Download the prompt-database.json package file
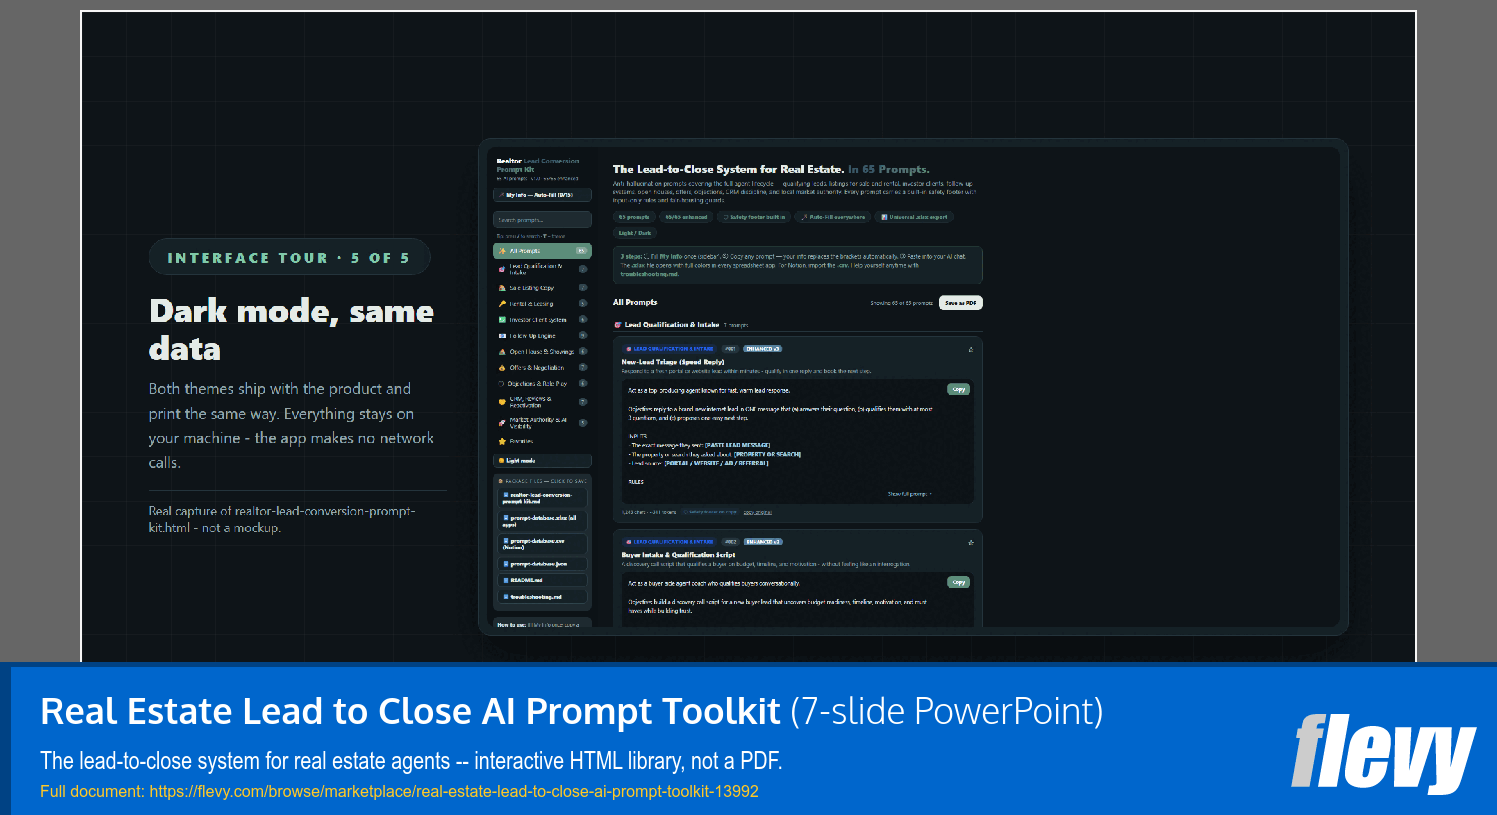 point(542,564)
